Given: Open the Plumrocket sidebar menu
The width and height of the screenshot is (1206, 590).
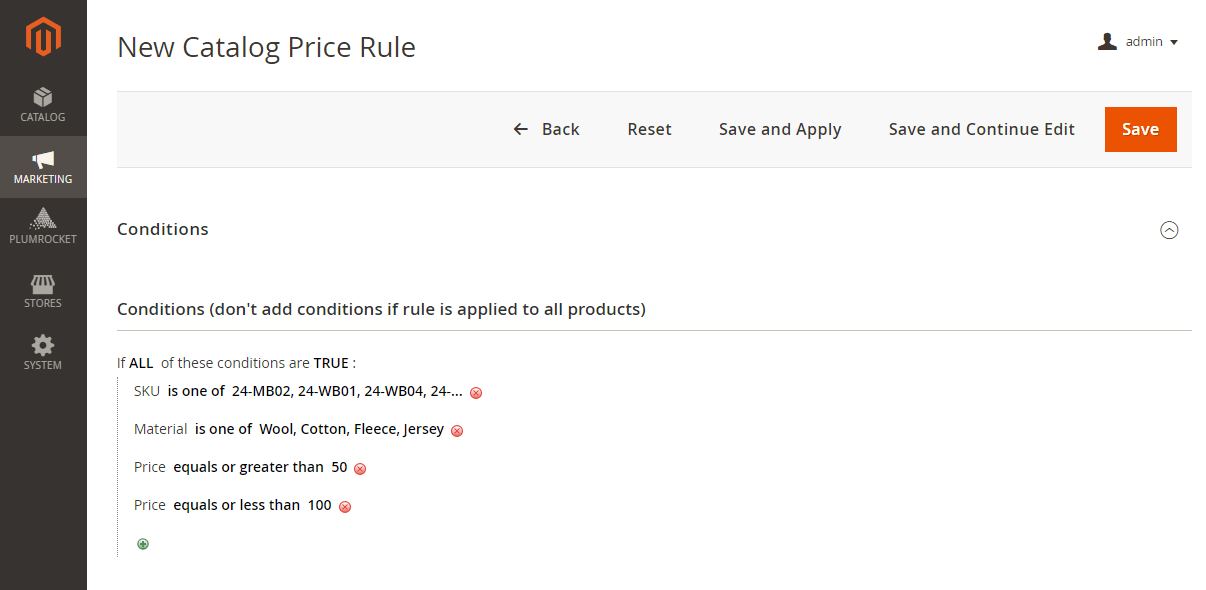Looking at the screenshot, I should pos(43,227).
